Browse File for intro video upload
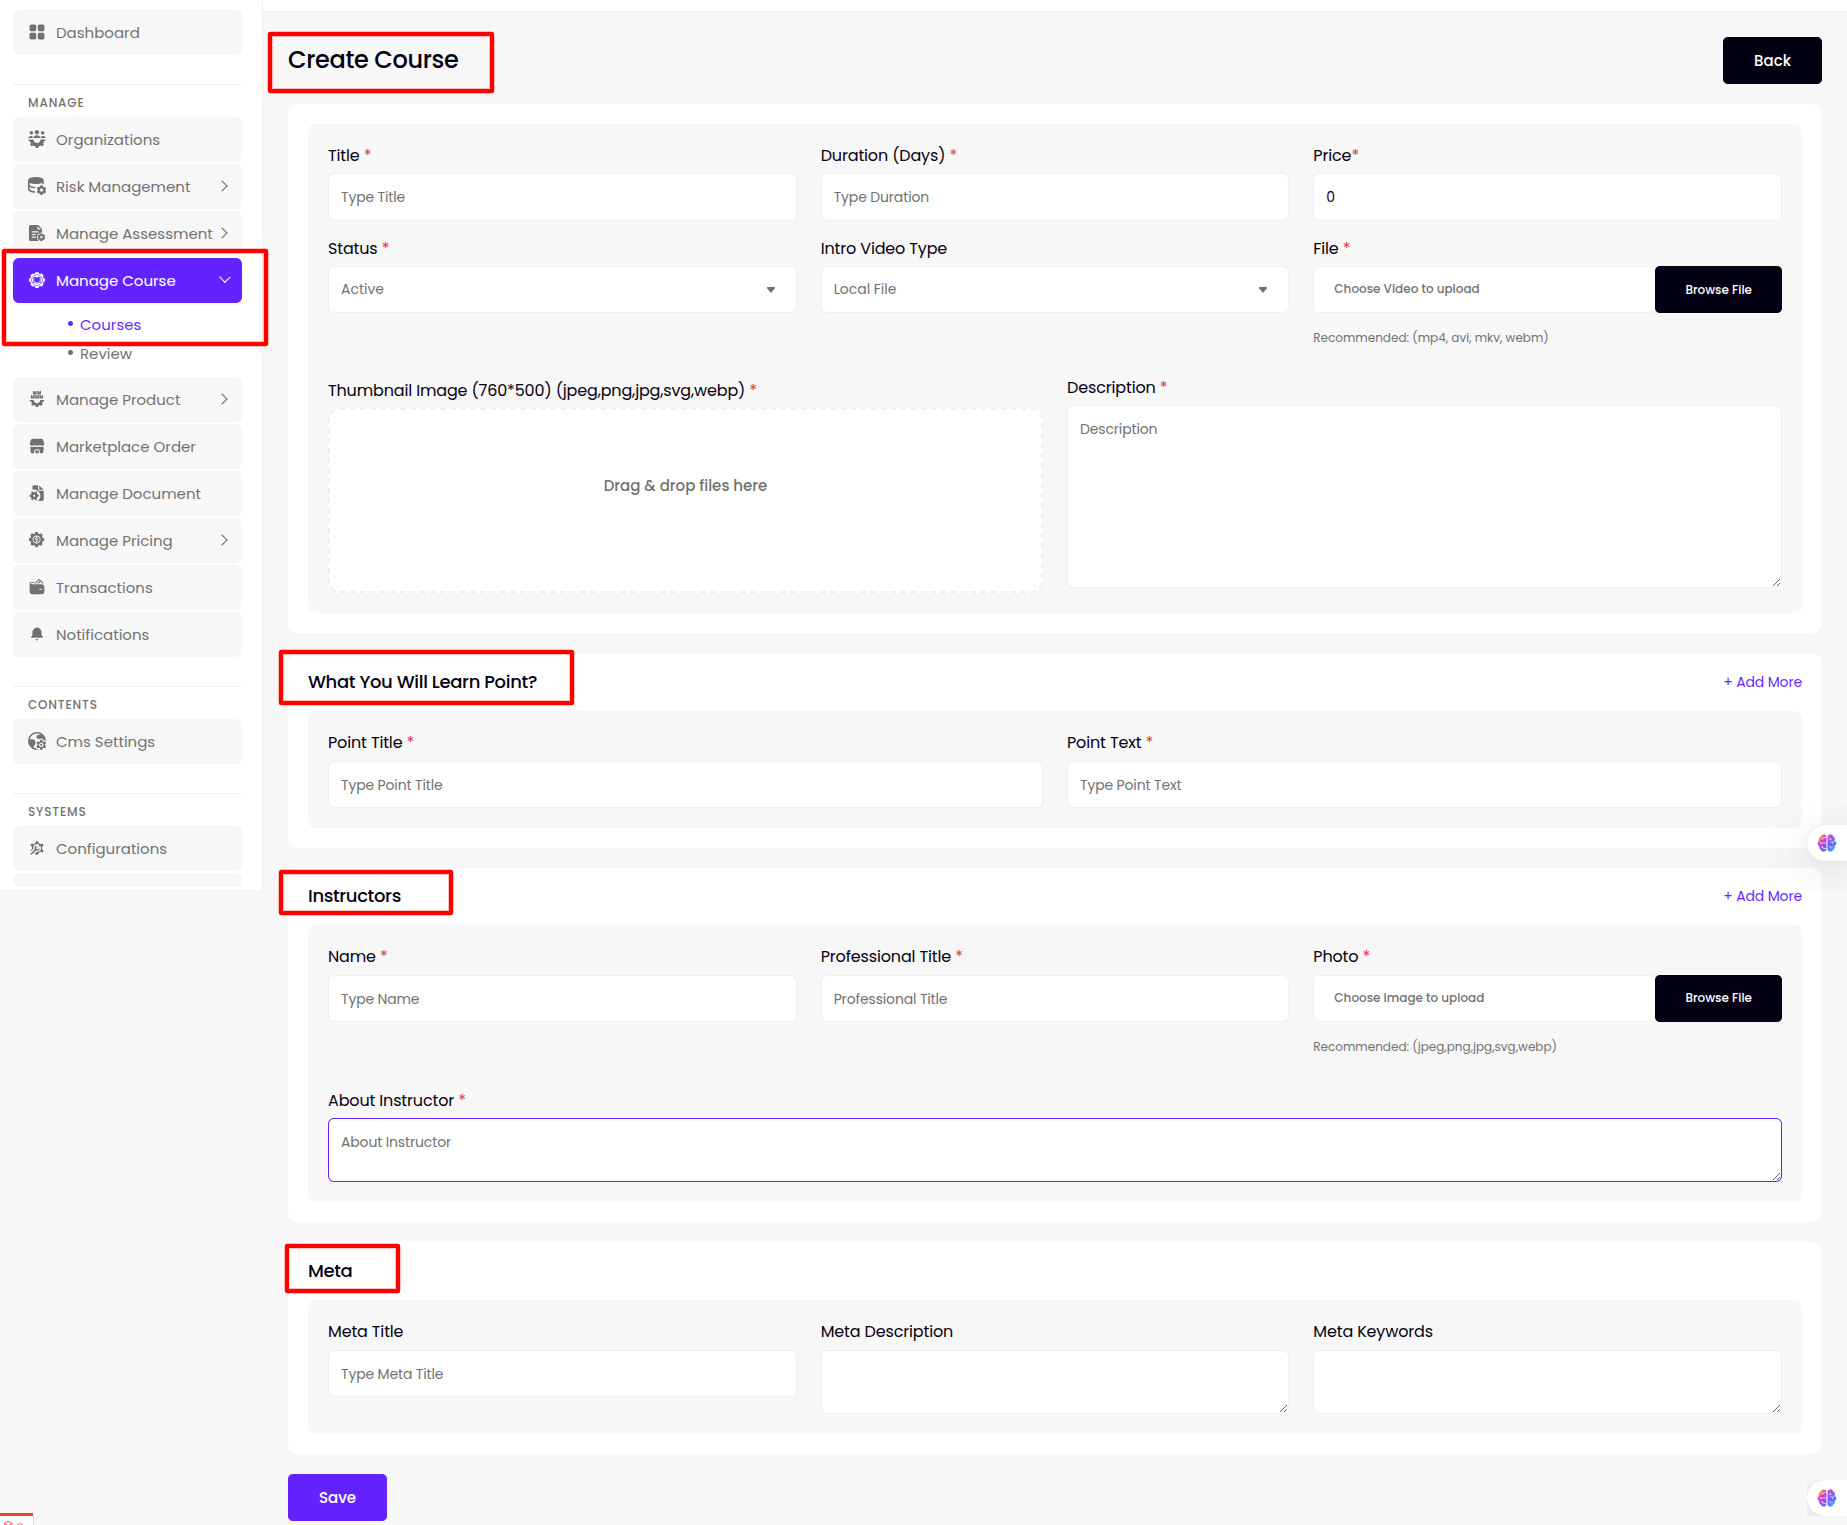1847x1525 pixels. click(x=1717, y=290)
